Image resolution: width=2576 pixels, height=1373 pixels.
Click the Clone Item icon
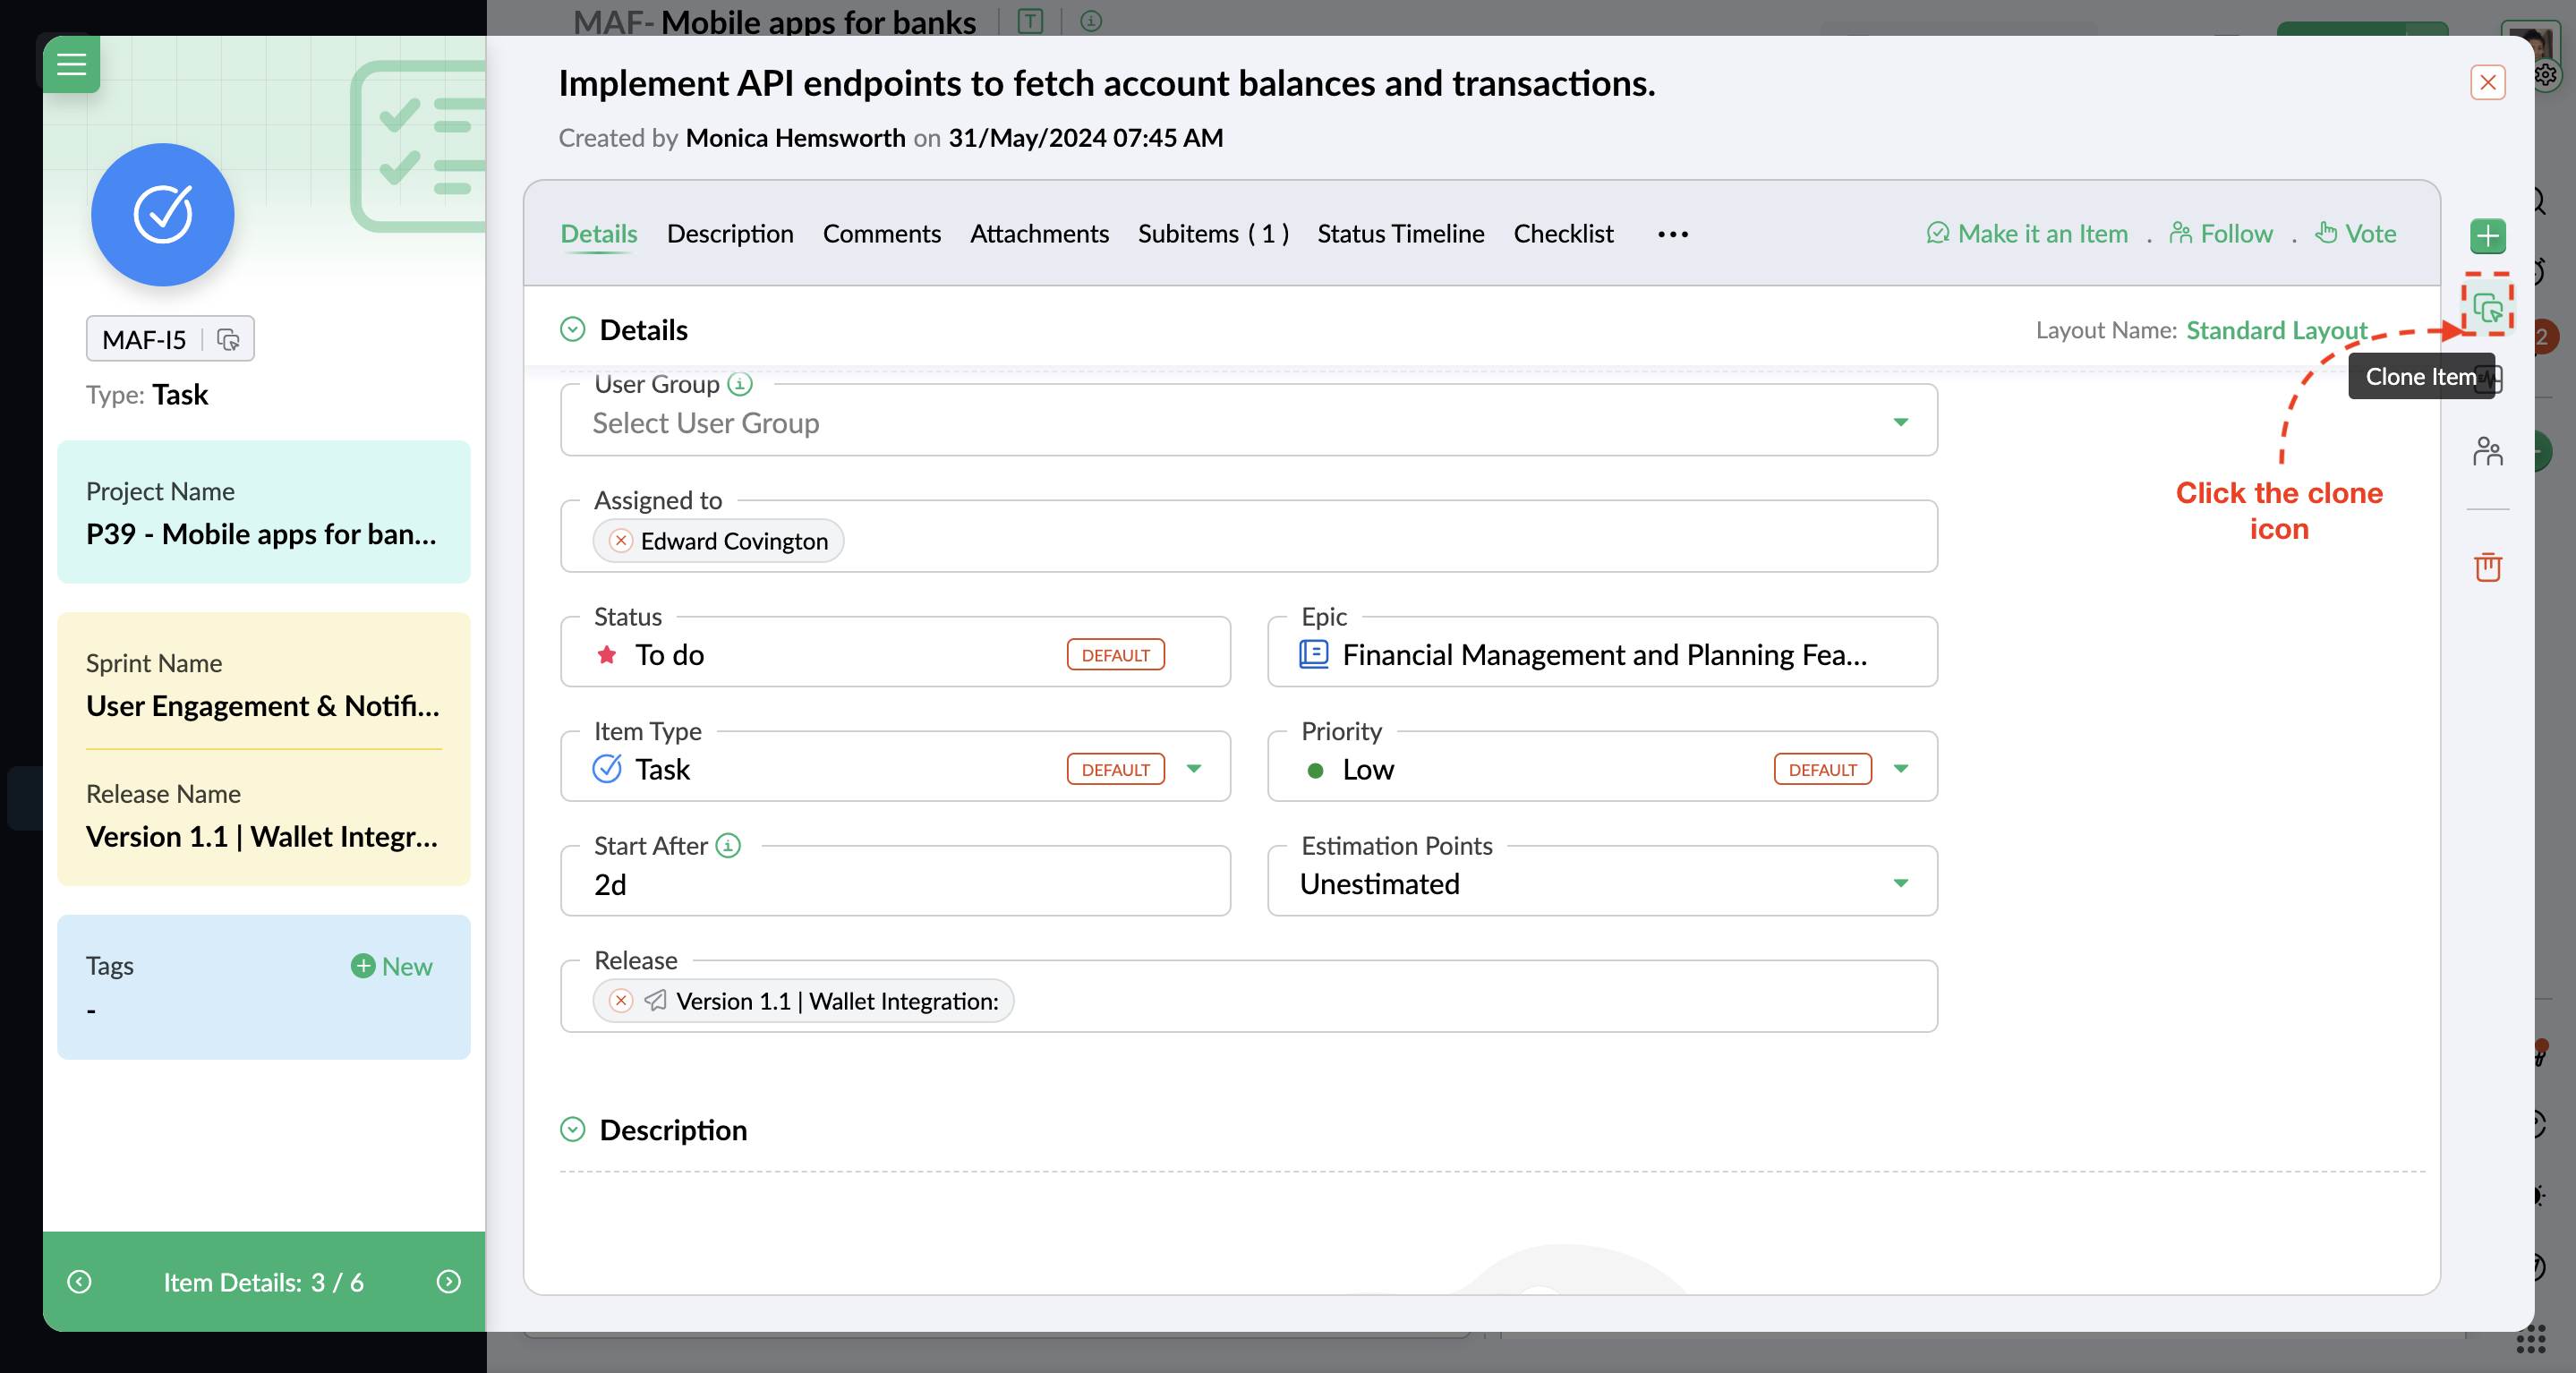pyautogui.click(x=2487, y=307)
